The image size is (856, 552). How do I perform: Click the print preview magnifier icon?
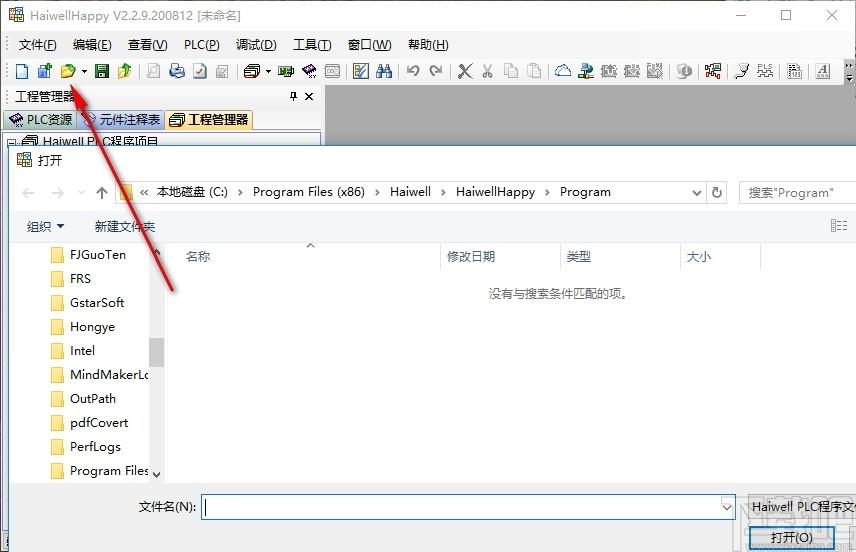click(x=154, y=71)
